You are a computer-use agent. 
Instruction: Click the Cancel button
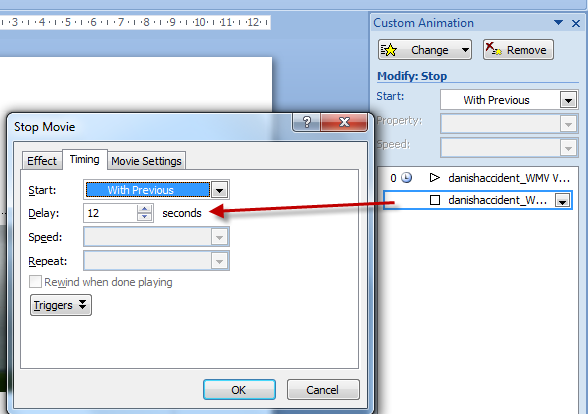[323, 390]
